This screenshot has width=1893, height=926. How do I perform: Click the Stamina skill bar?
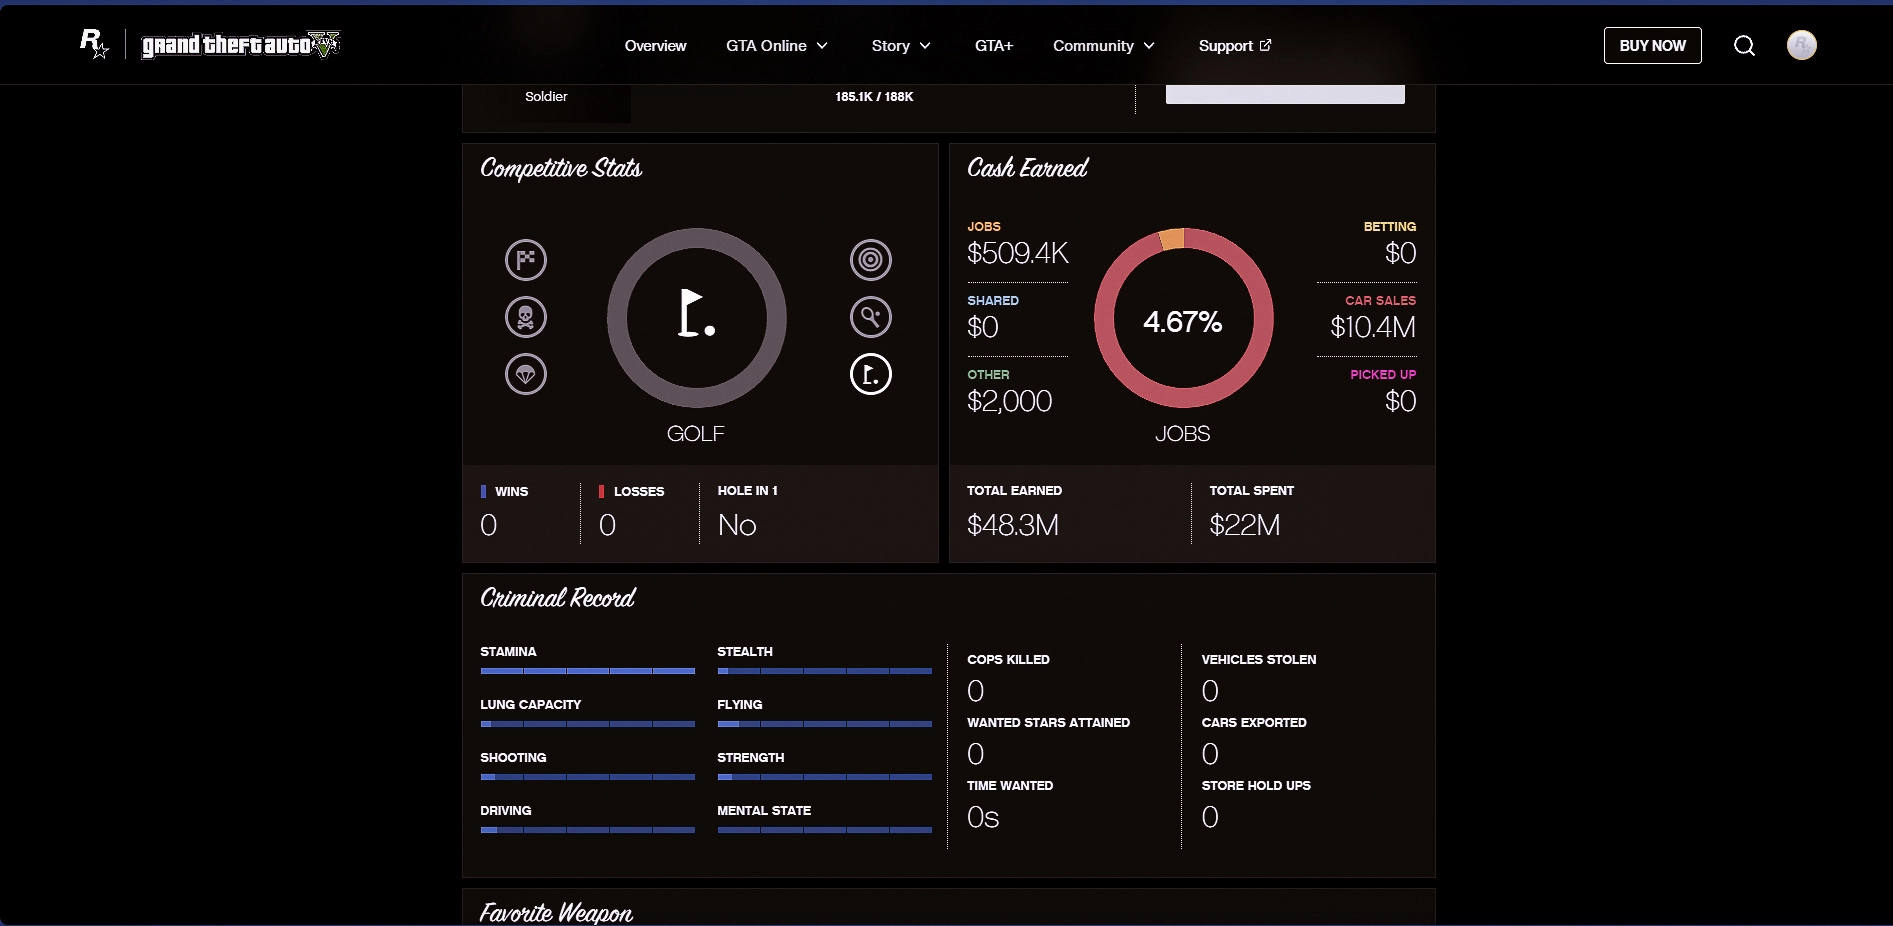[x=587, y=671]
